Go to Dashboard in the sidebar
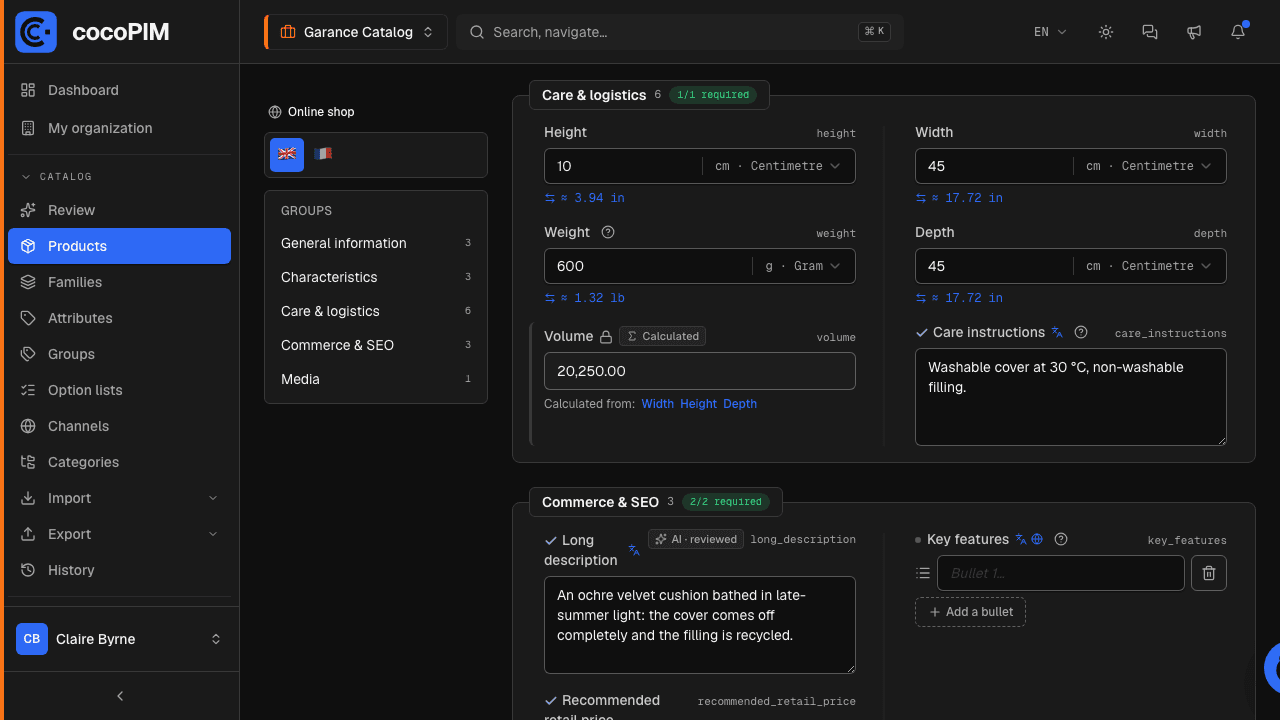 coord(120,90)
